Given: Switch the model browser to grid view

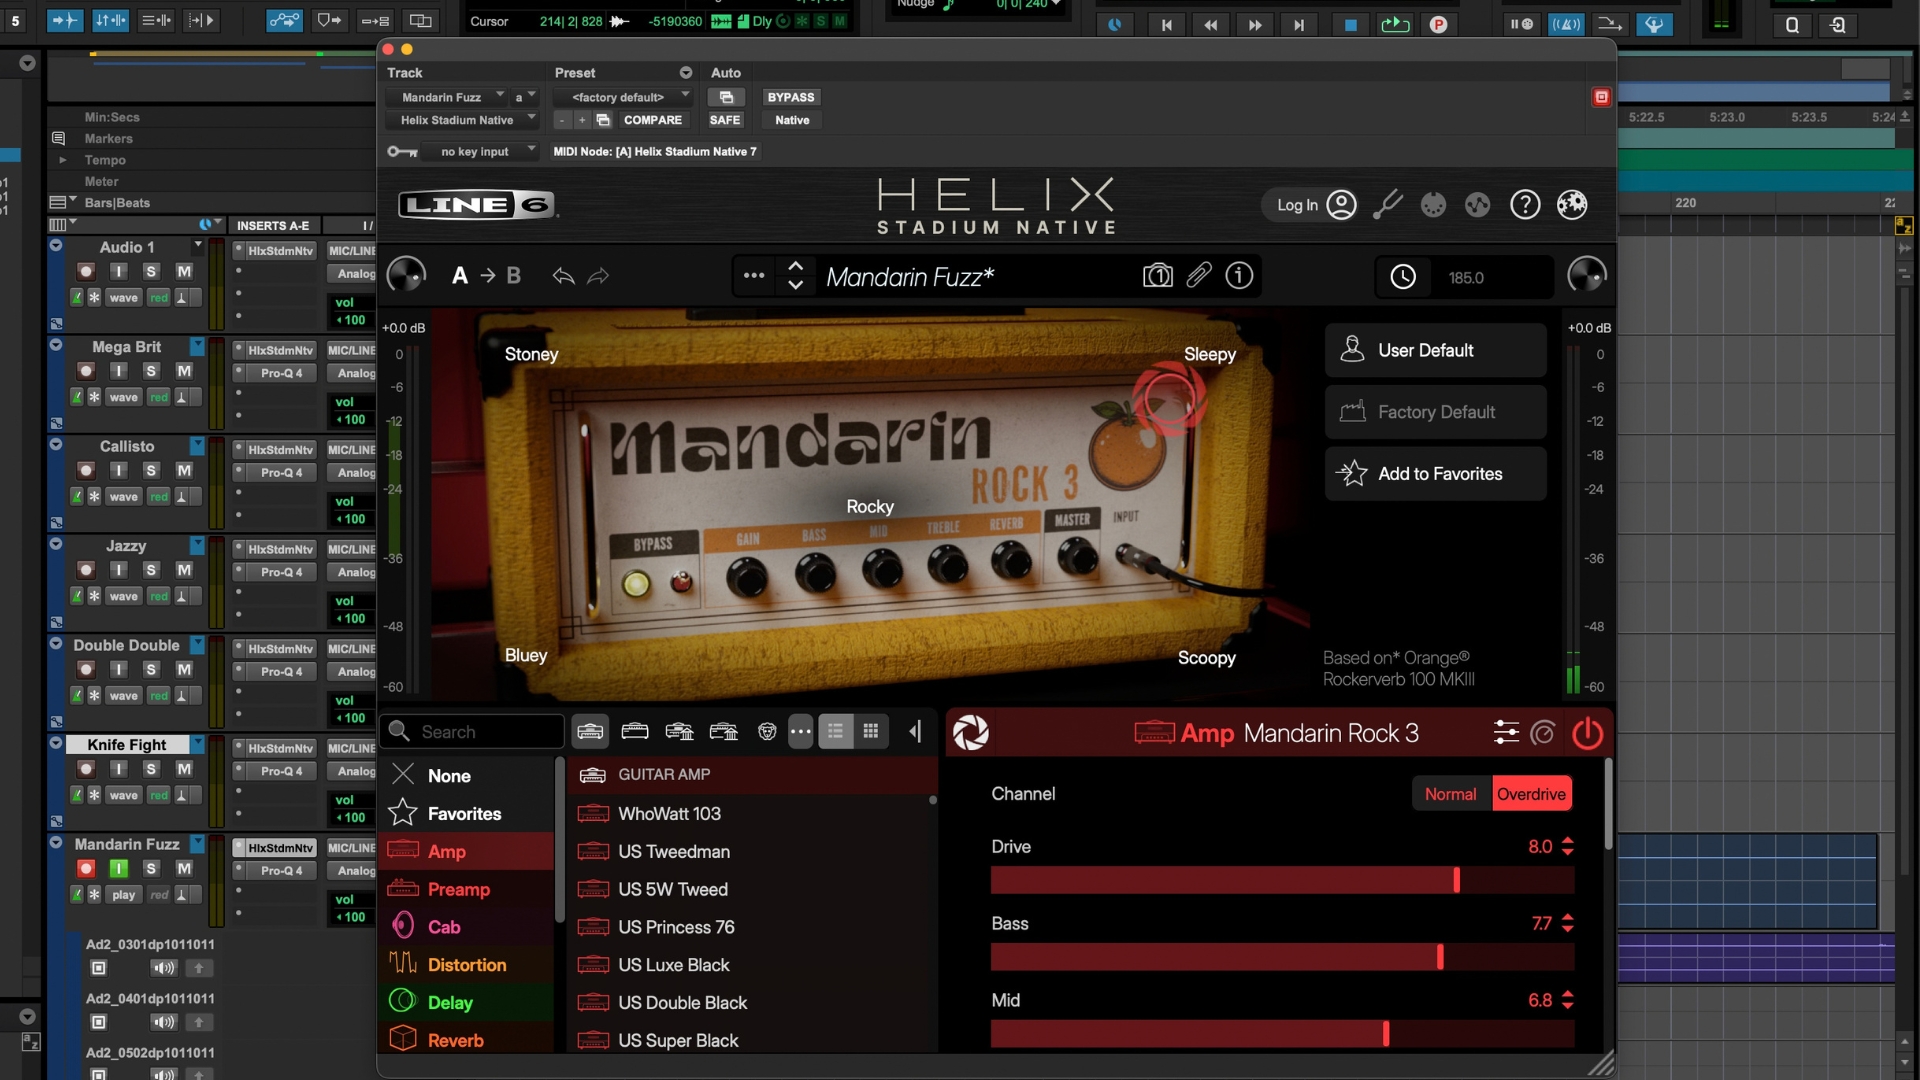Looking at the screenshot, I should point(871,732).
